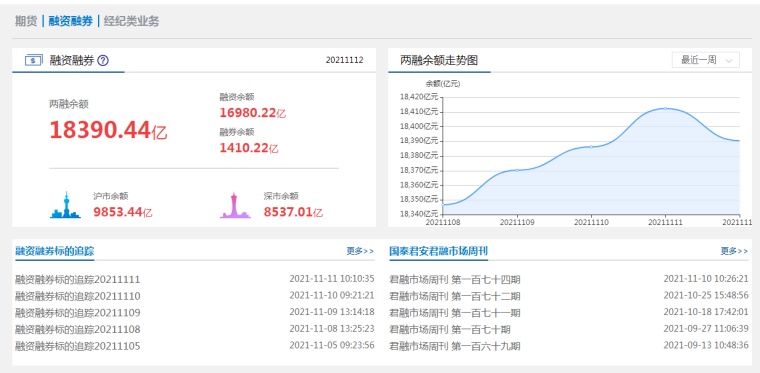The image size is (760, 373).
Task: Switch to 经纪类业务 tab
Action: point(131,21)
